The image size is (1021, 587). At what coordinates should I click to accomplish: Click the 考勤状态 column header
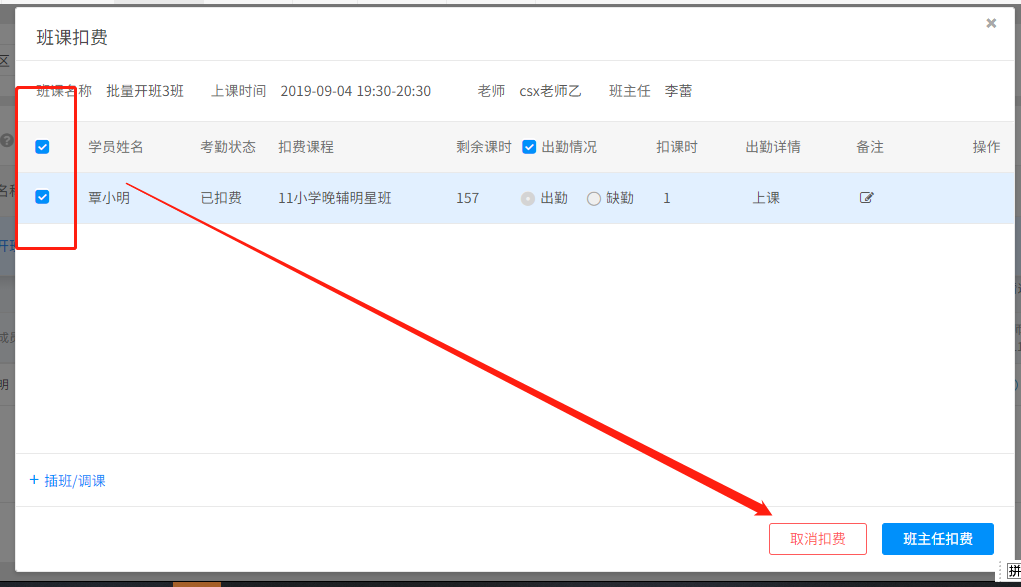pyautogui.click(x=228, y=147)
